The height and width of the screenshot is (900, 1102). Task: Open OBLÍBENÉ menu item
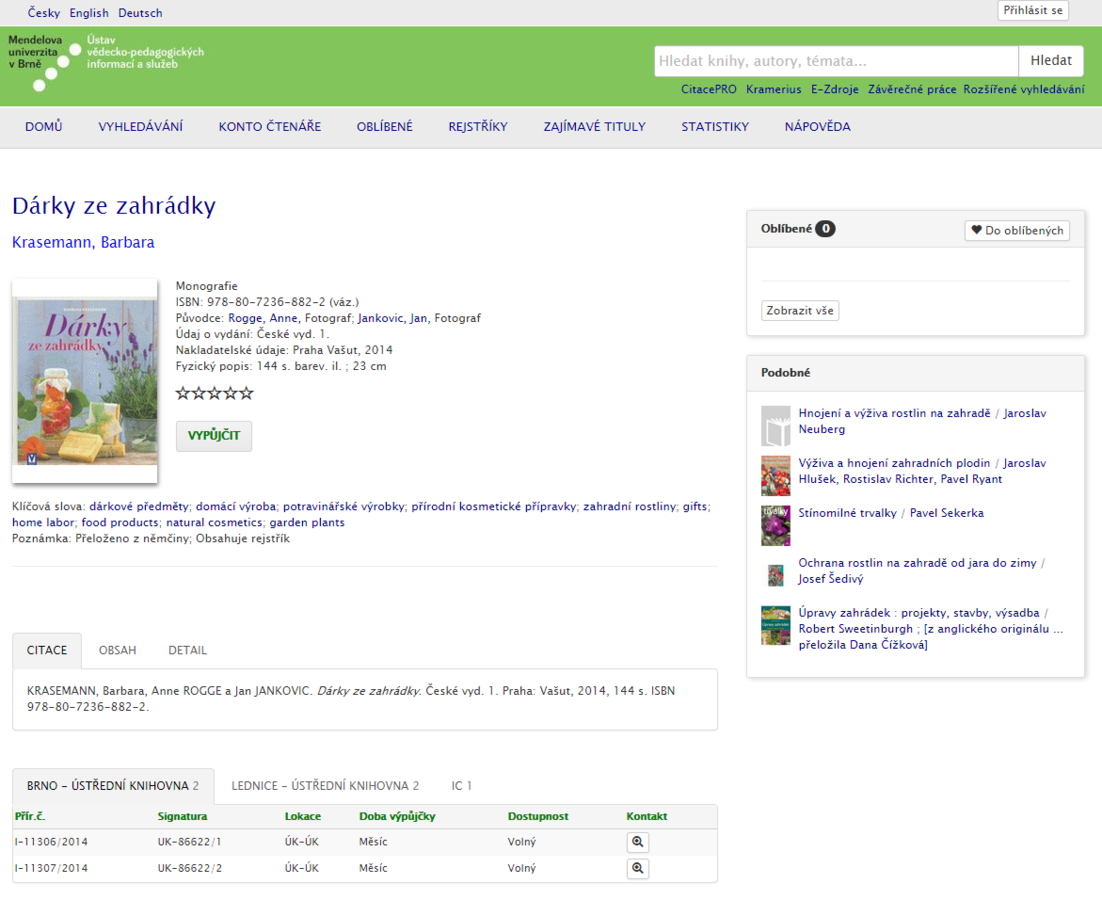tap(384, 126)
